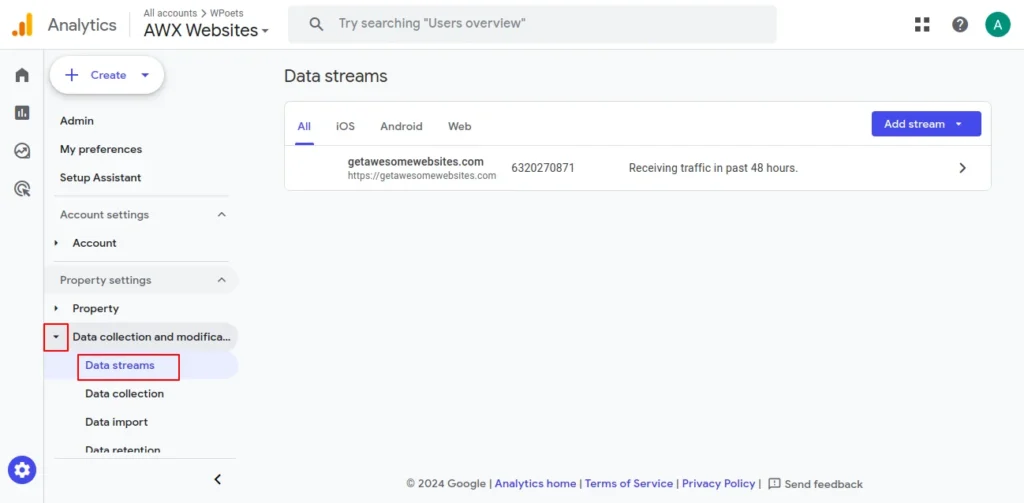The width and height of the screenshot is (1024, 503).
Task: Click the Privacy Policy link
Action: (x=718, y=484)
